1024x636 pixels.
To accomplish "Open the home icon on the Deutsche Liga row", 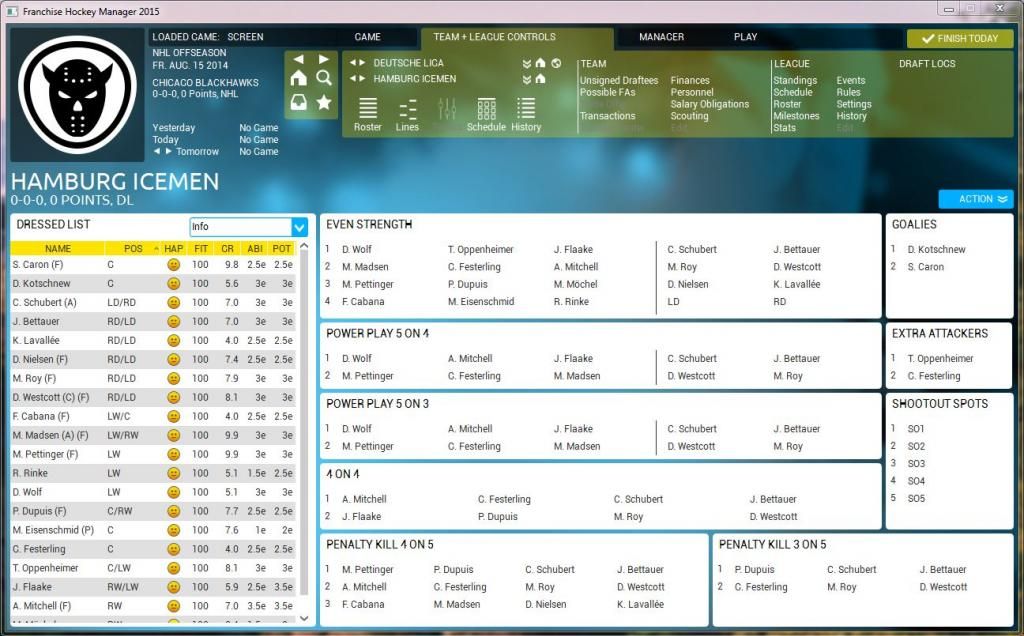I will (x=540, y=63).
